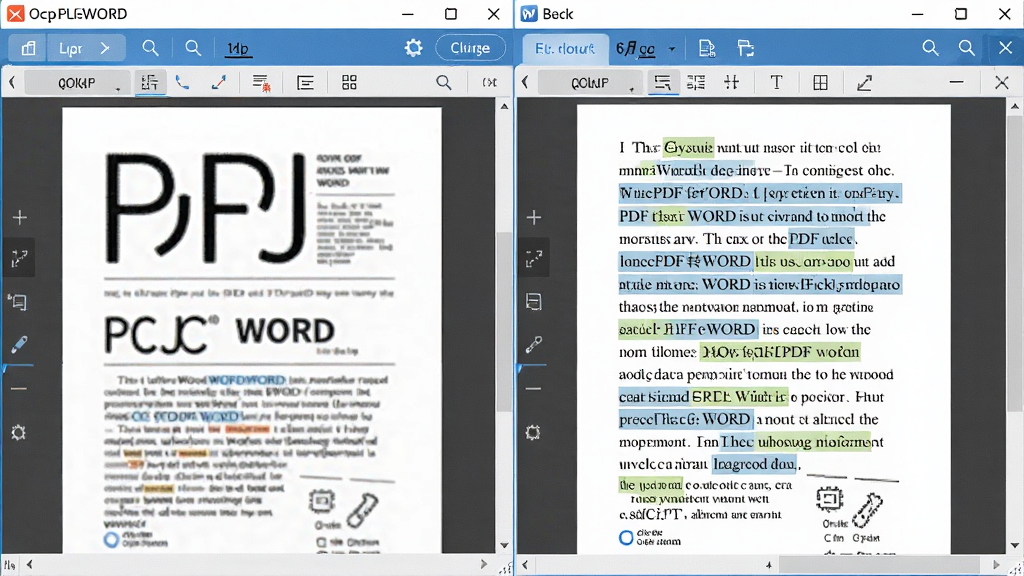The width and height of the screenshot is (1024, 576).
Task: Click the minus icon in Beck sidebar
Action: (533, 389)
